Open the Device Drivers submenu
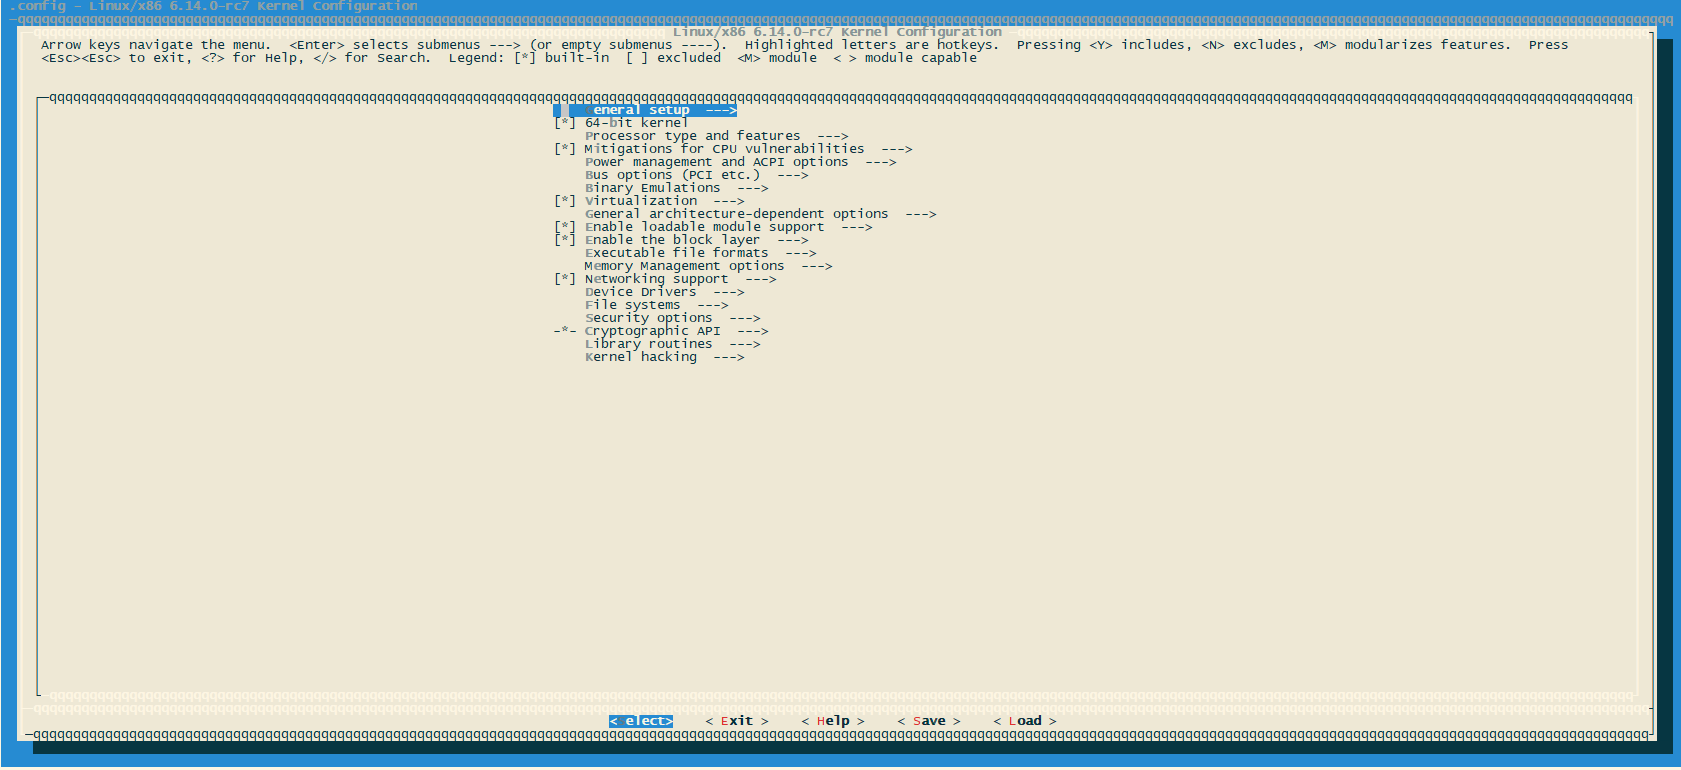 pyautogui.click(x=640, y=292)
